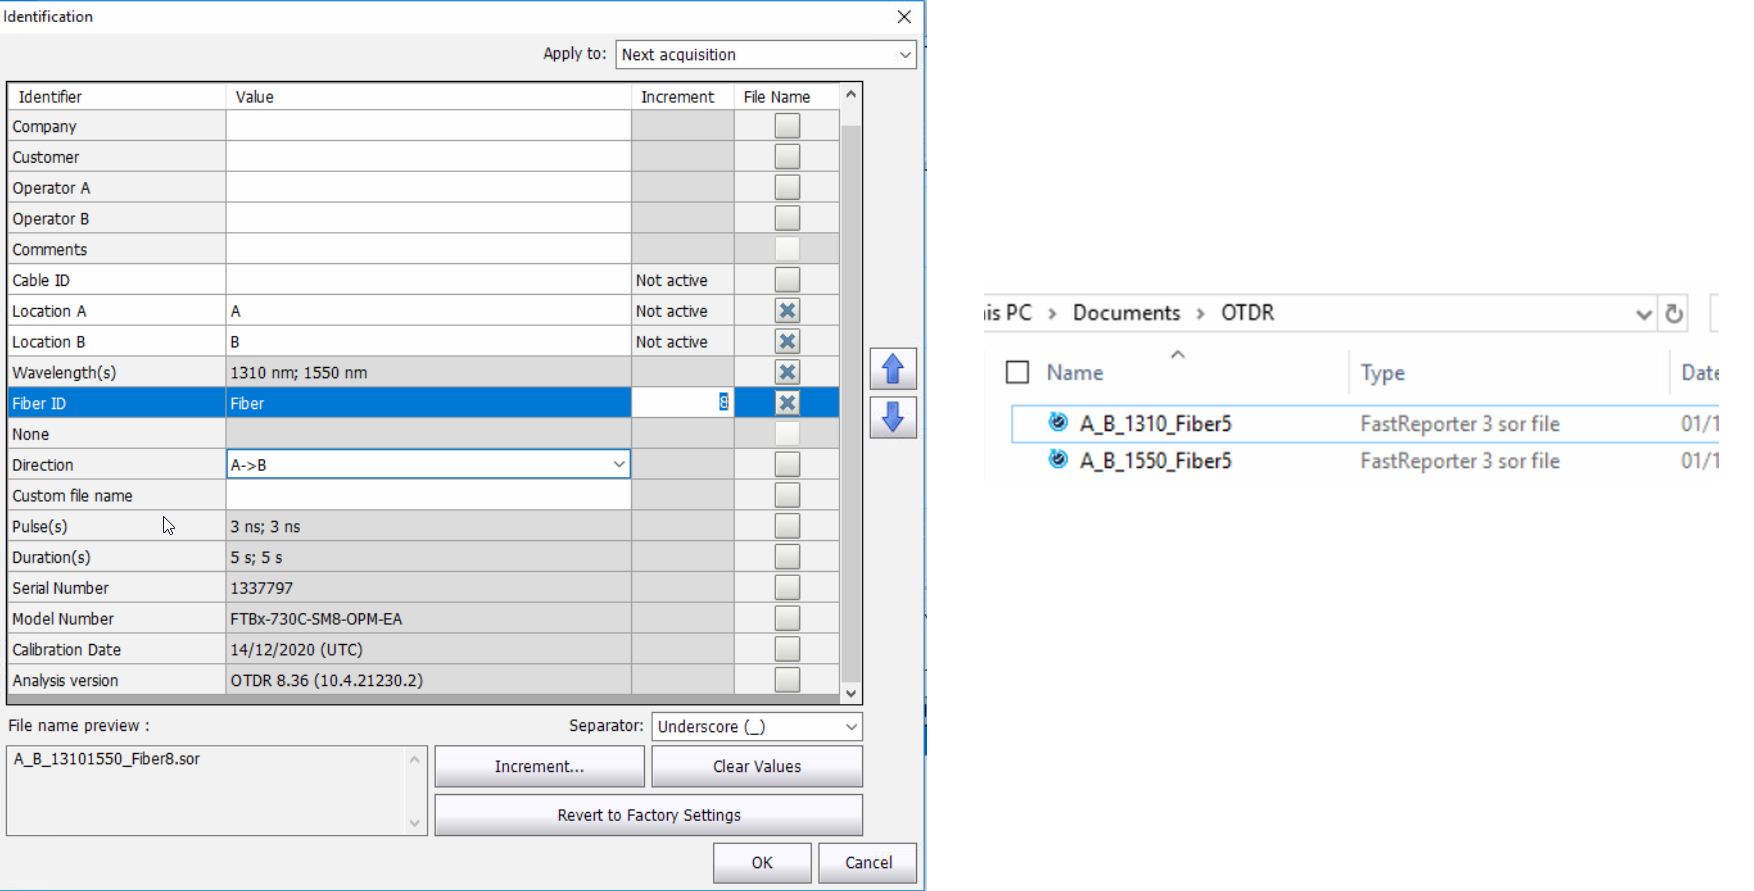Move Fiber ID down with blue down arrow
This screenshot has height=891, width=1754.
893,417
